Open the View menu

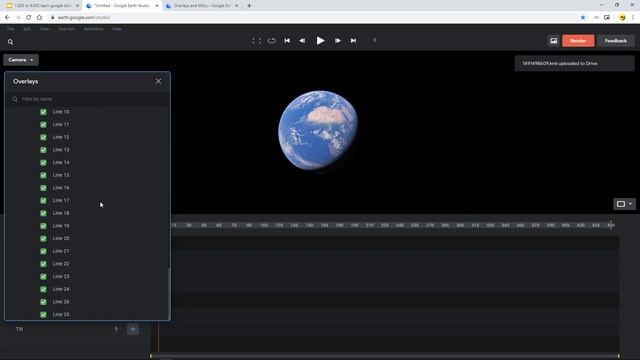coord(44,29)
